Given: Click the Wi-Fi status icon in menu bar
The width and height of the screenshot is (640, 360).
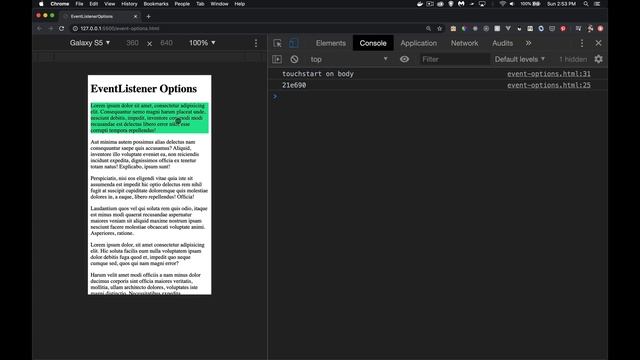Looking at the screenshot, I should point(502,4).
